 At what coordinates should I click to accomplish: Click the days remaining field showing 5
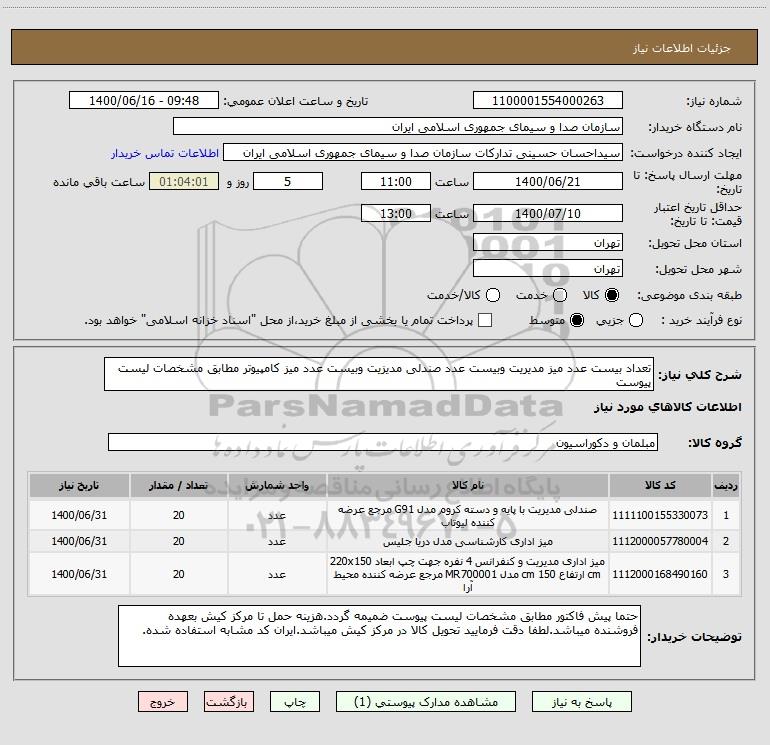(288, 181)
